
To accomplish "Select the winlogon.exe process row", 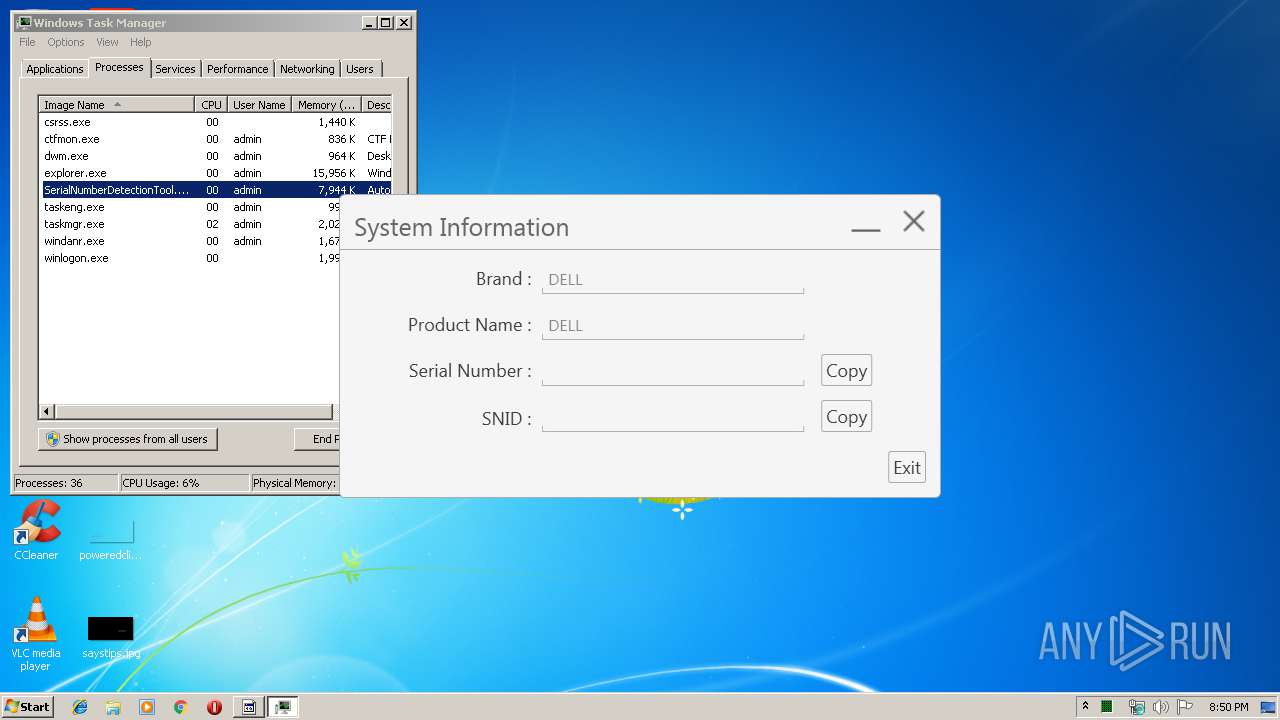I will pyautogui.click(x=190, y=258).
